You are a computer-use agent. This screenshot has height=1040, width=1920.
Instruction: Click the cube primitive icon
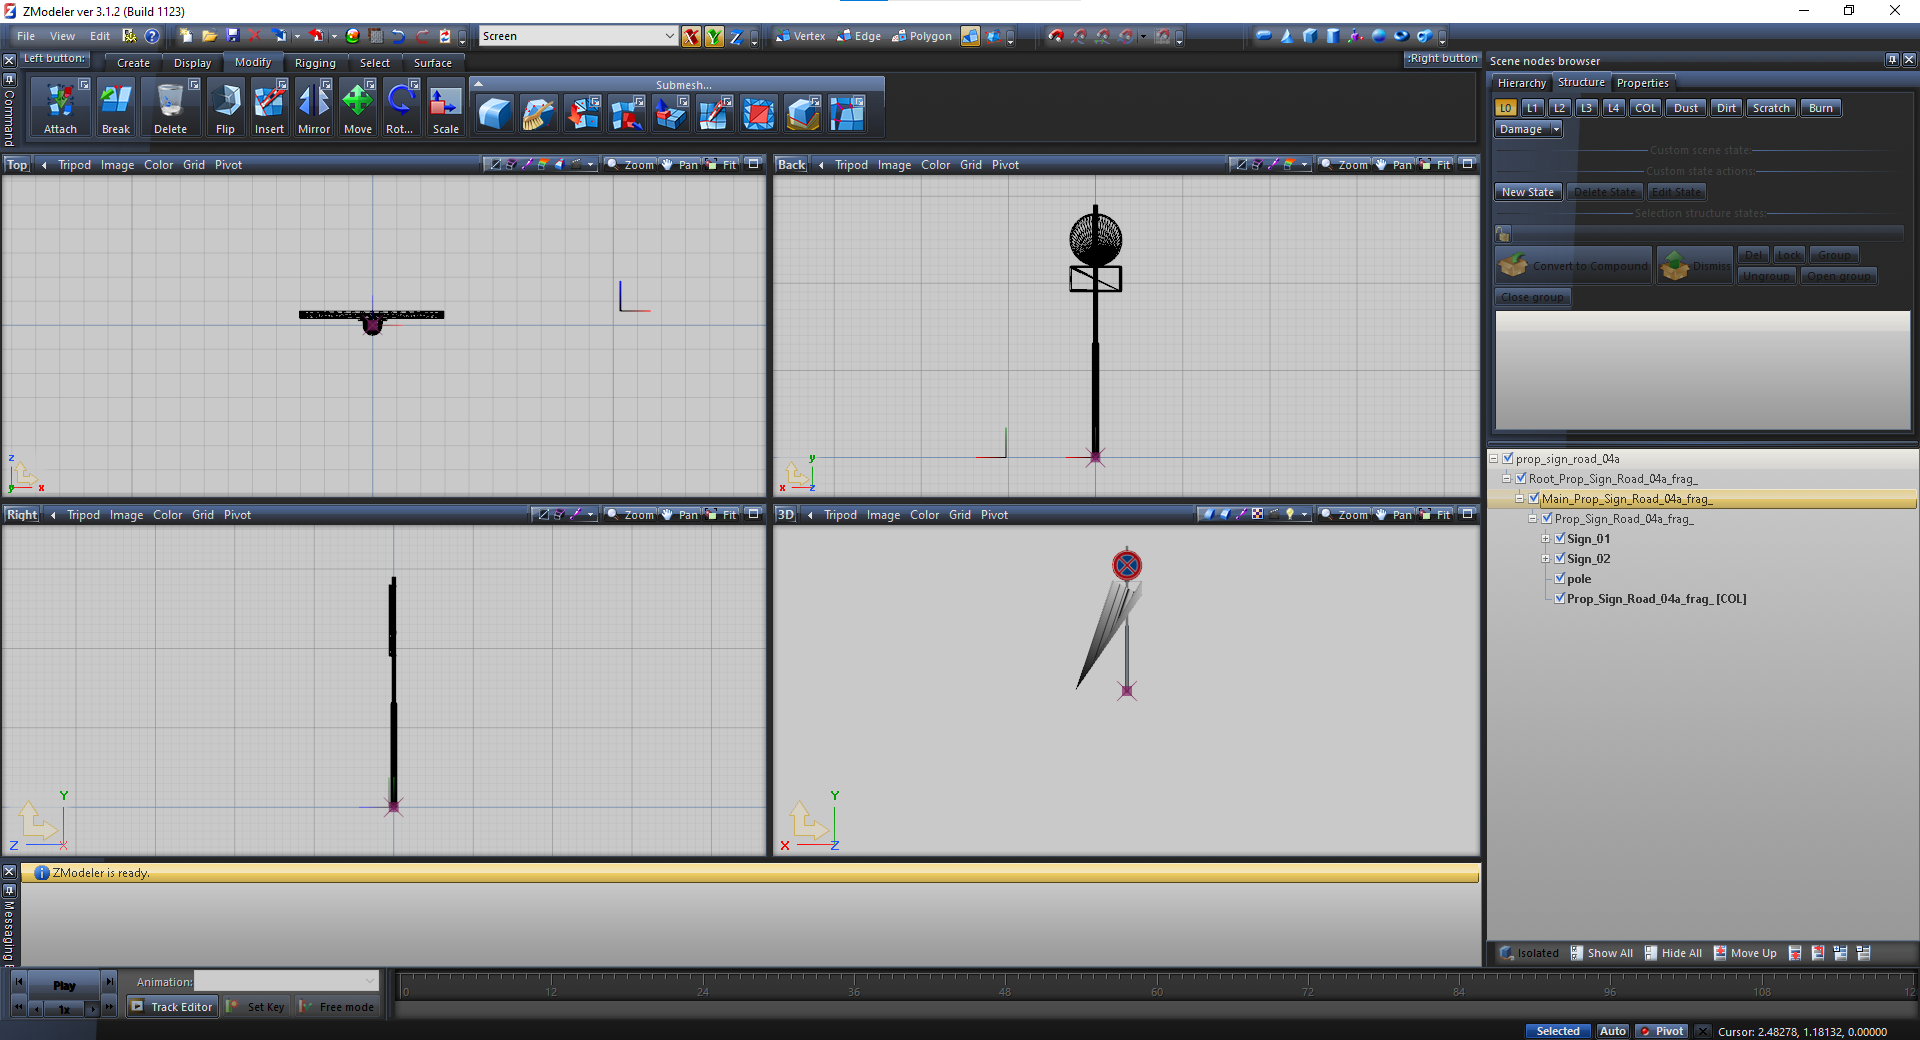point(1310,36)
